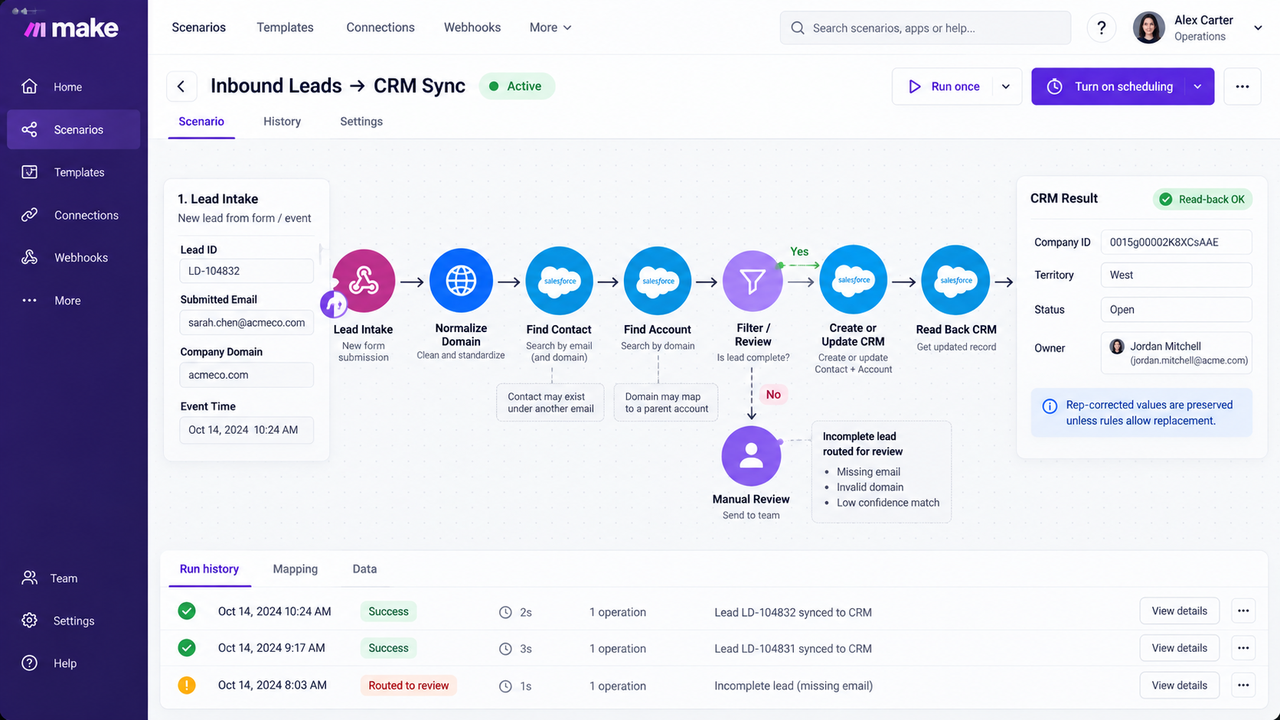View details for the 9:17 AM run
This screenshot has width=1280, height=720.
(x=1180, y=648)
